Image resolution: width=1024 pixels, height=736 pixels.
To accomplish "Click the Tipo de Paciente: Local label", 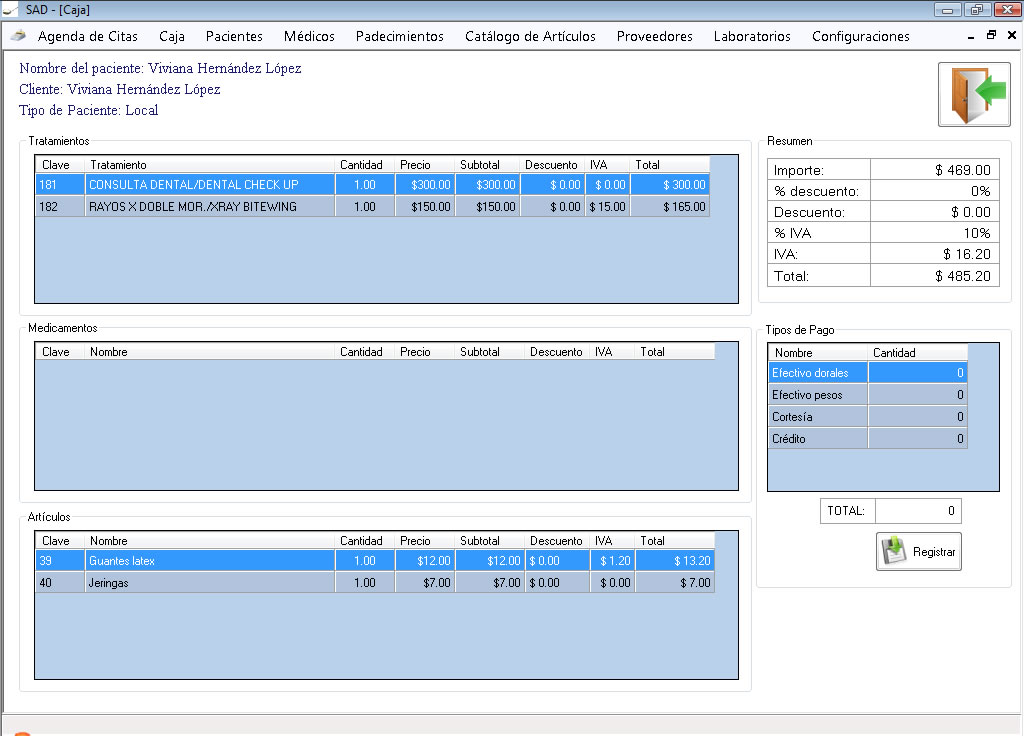I will pos(89,110).
